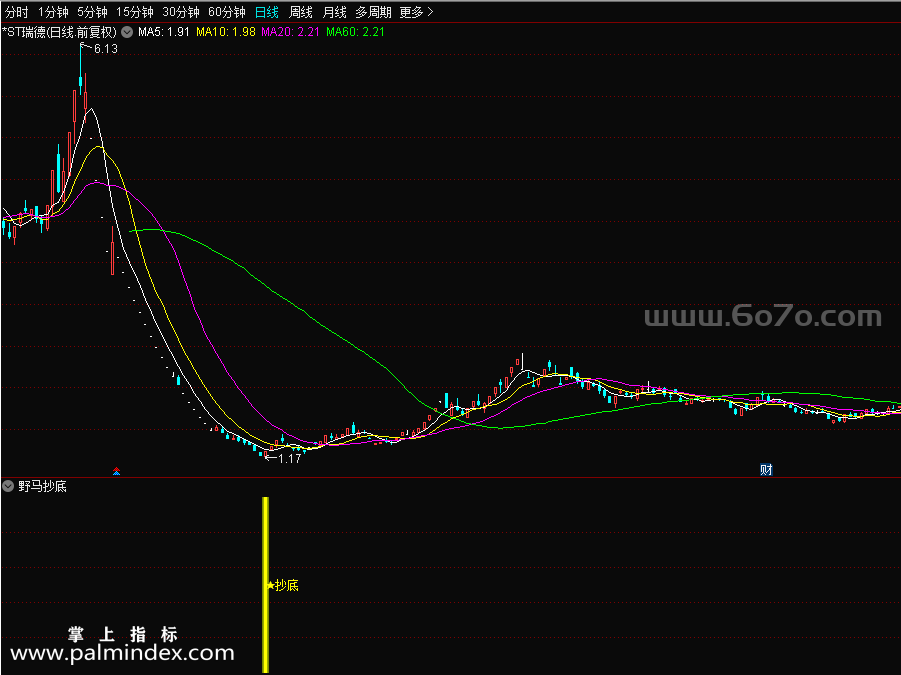Open dropdown next to *ST瑞德 title
The image size is (901, 675).
click(x=127, y=32)
